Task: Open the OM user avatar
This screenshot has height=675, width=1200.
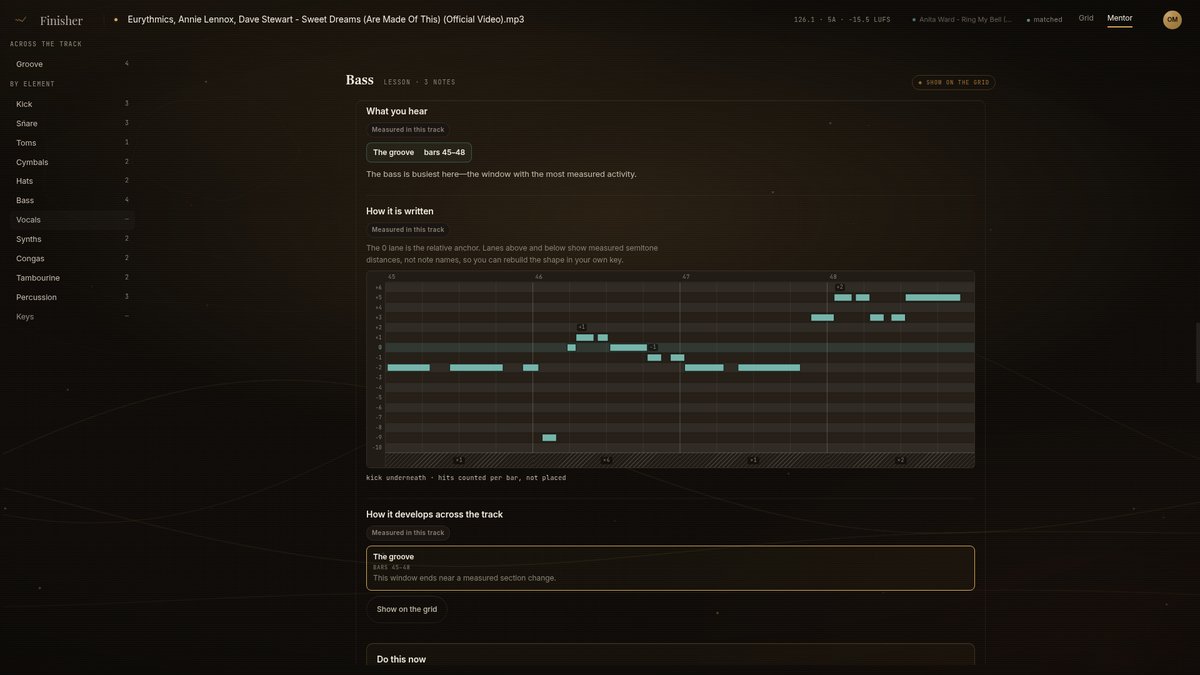Action: coord(1172,20)
